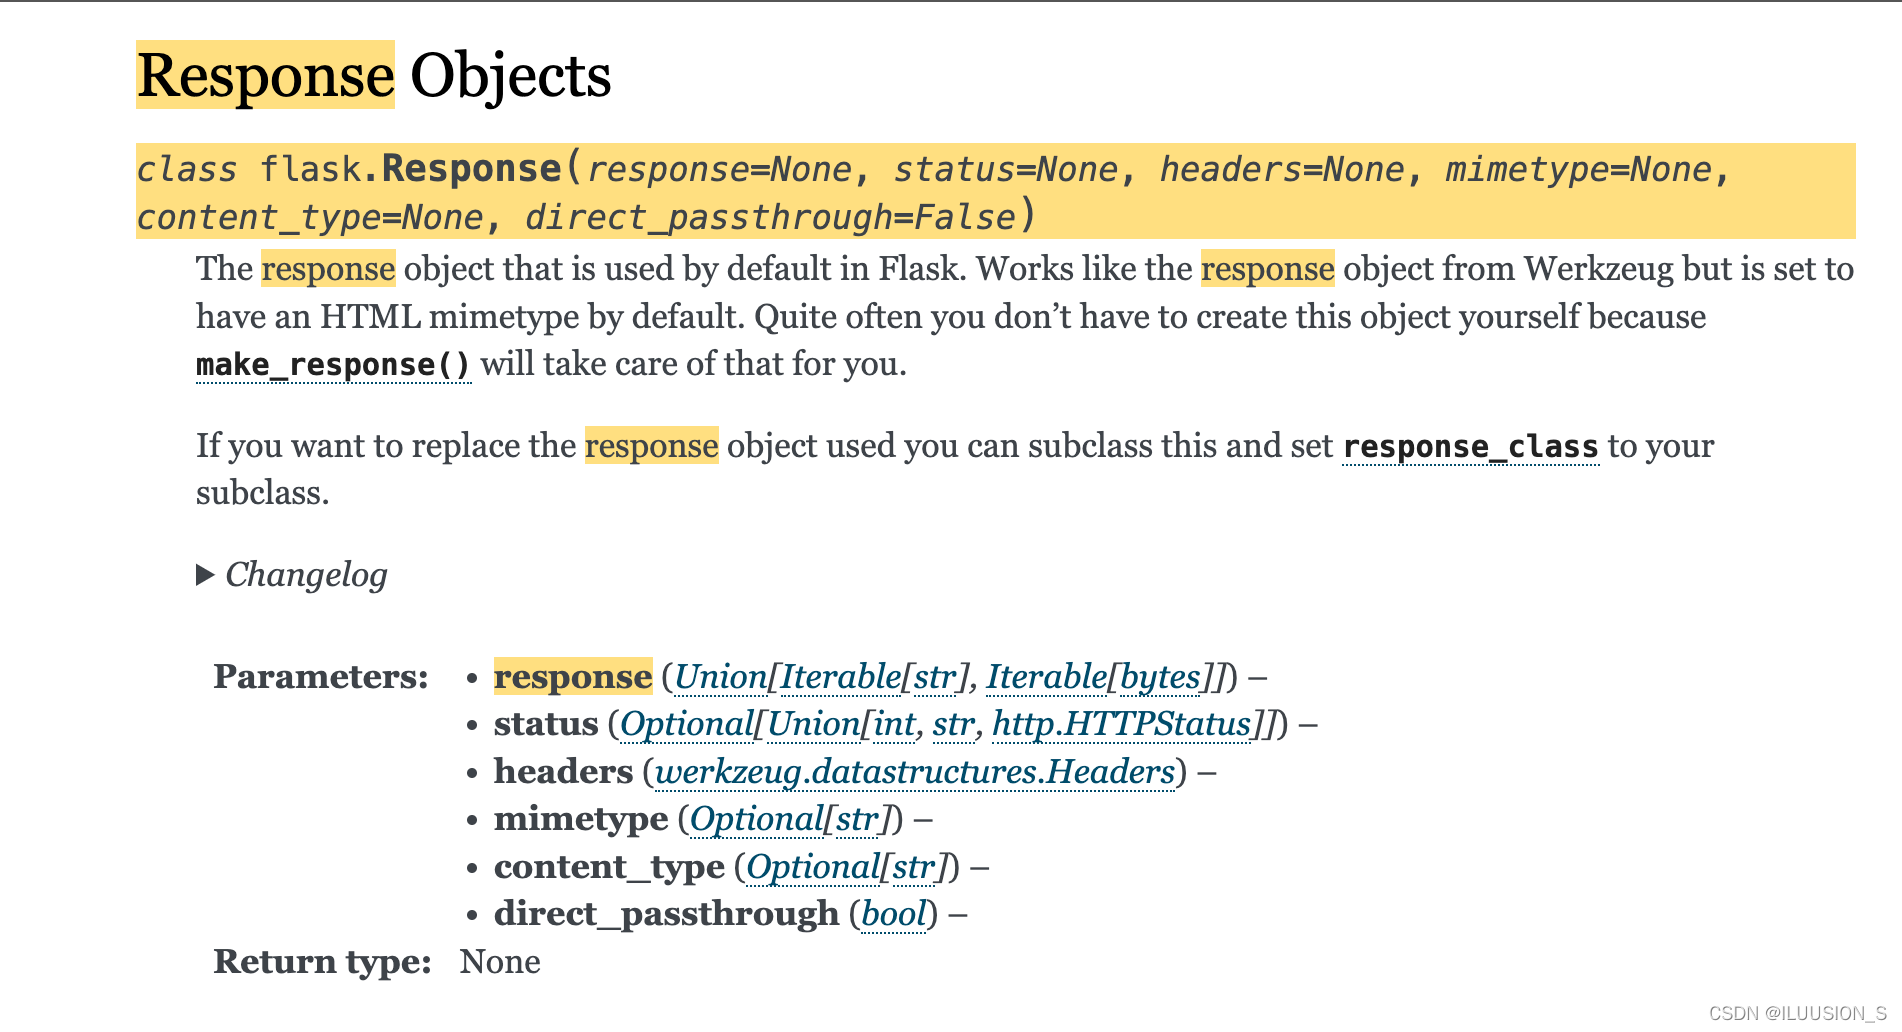Click the Response Objects heading
The width and height of the screenshot is (1902, 1032).
(x=374, y=75)
